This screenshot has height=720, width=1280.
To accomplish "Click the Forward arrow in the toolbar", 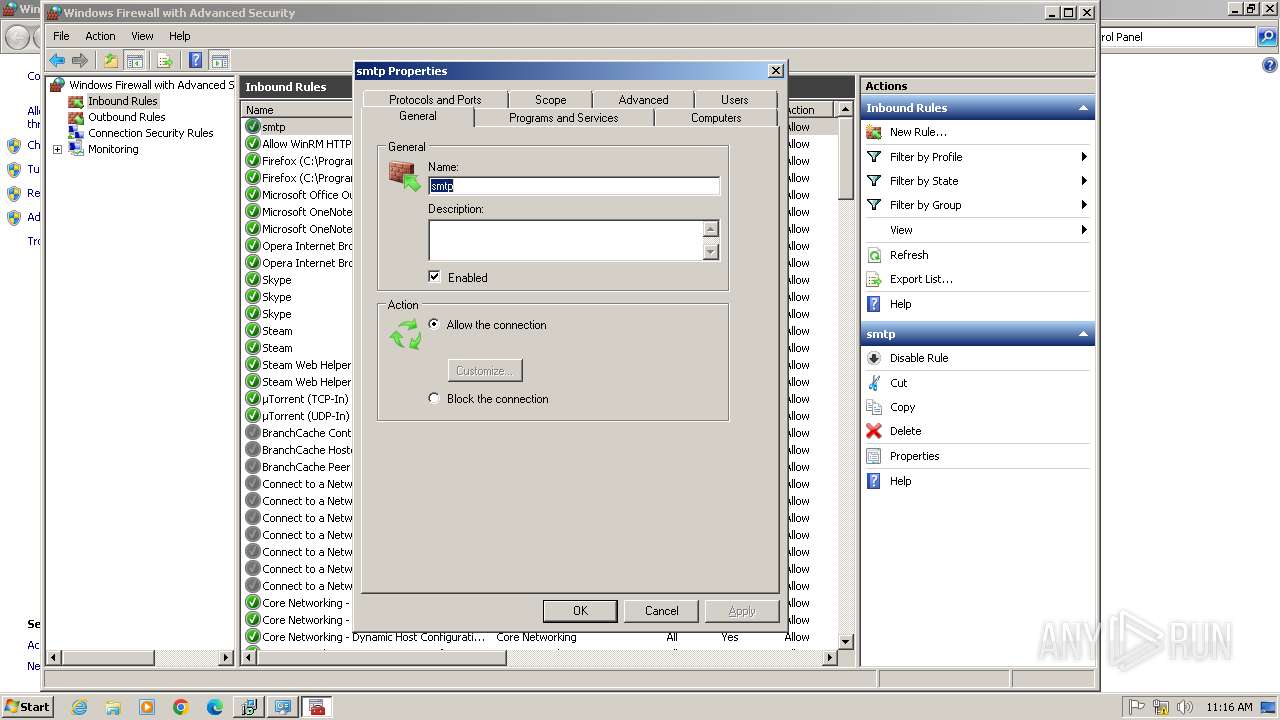I will tap(79, 60).
